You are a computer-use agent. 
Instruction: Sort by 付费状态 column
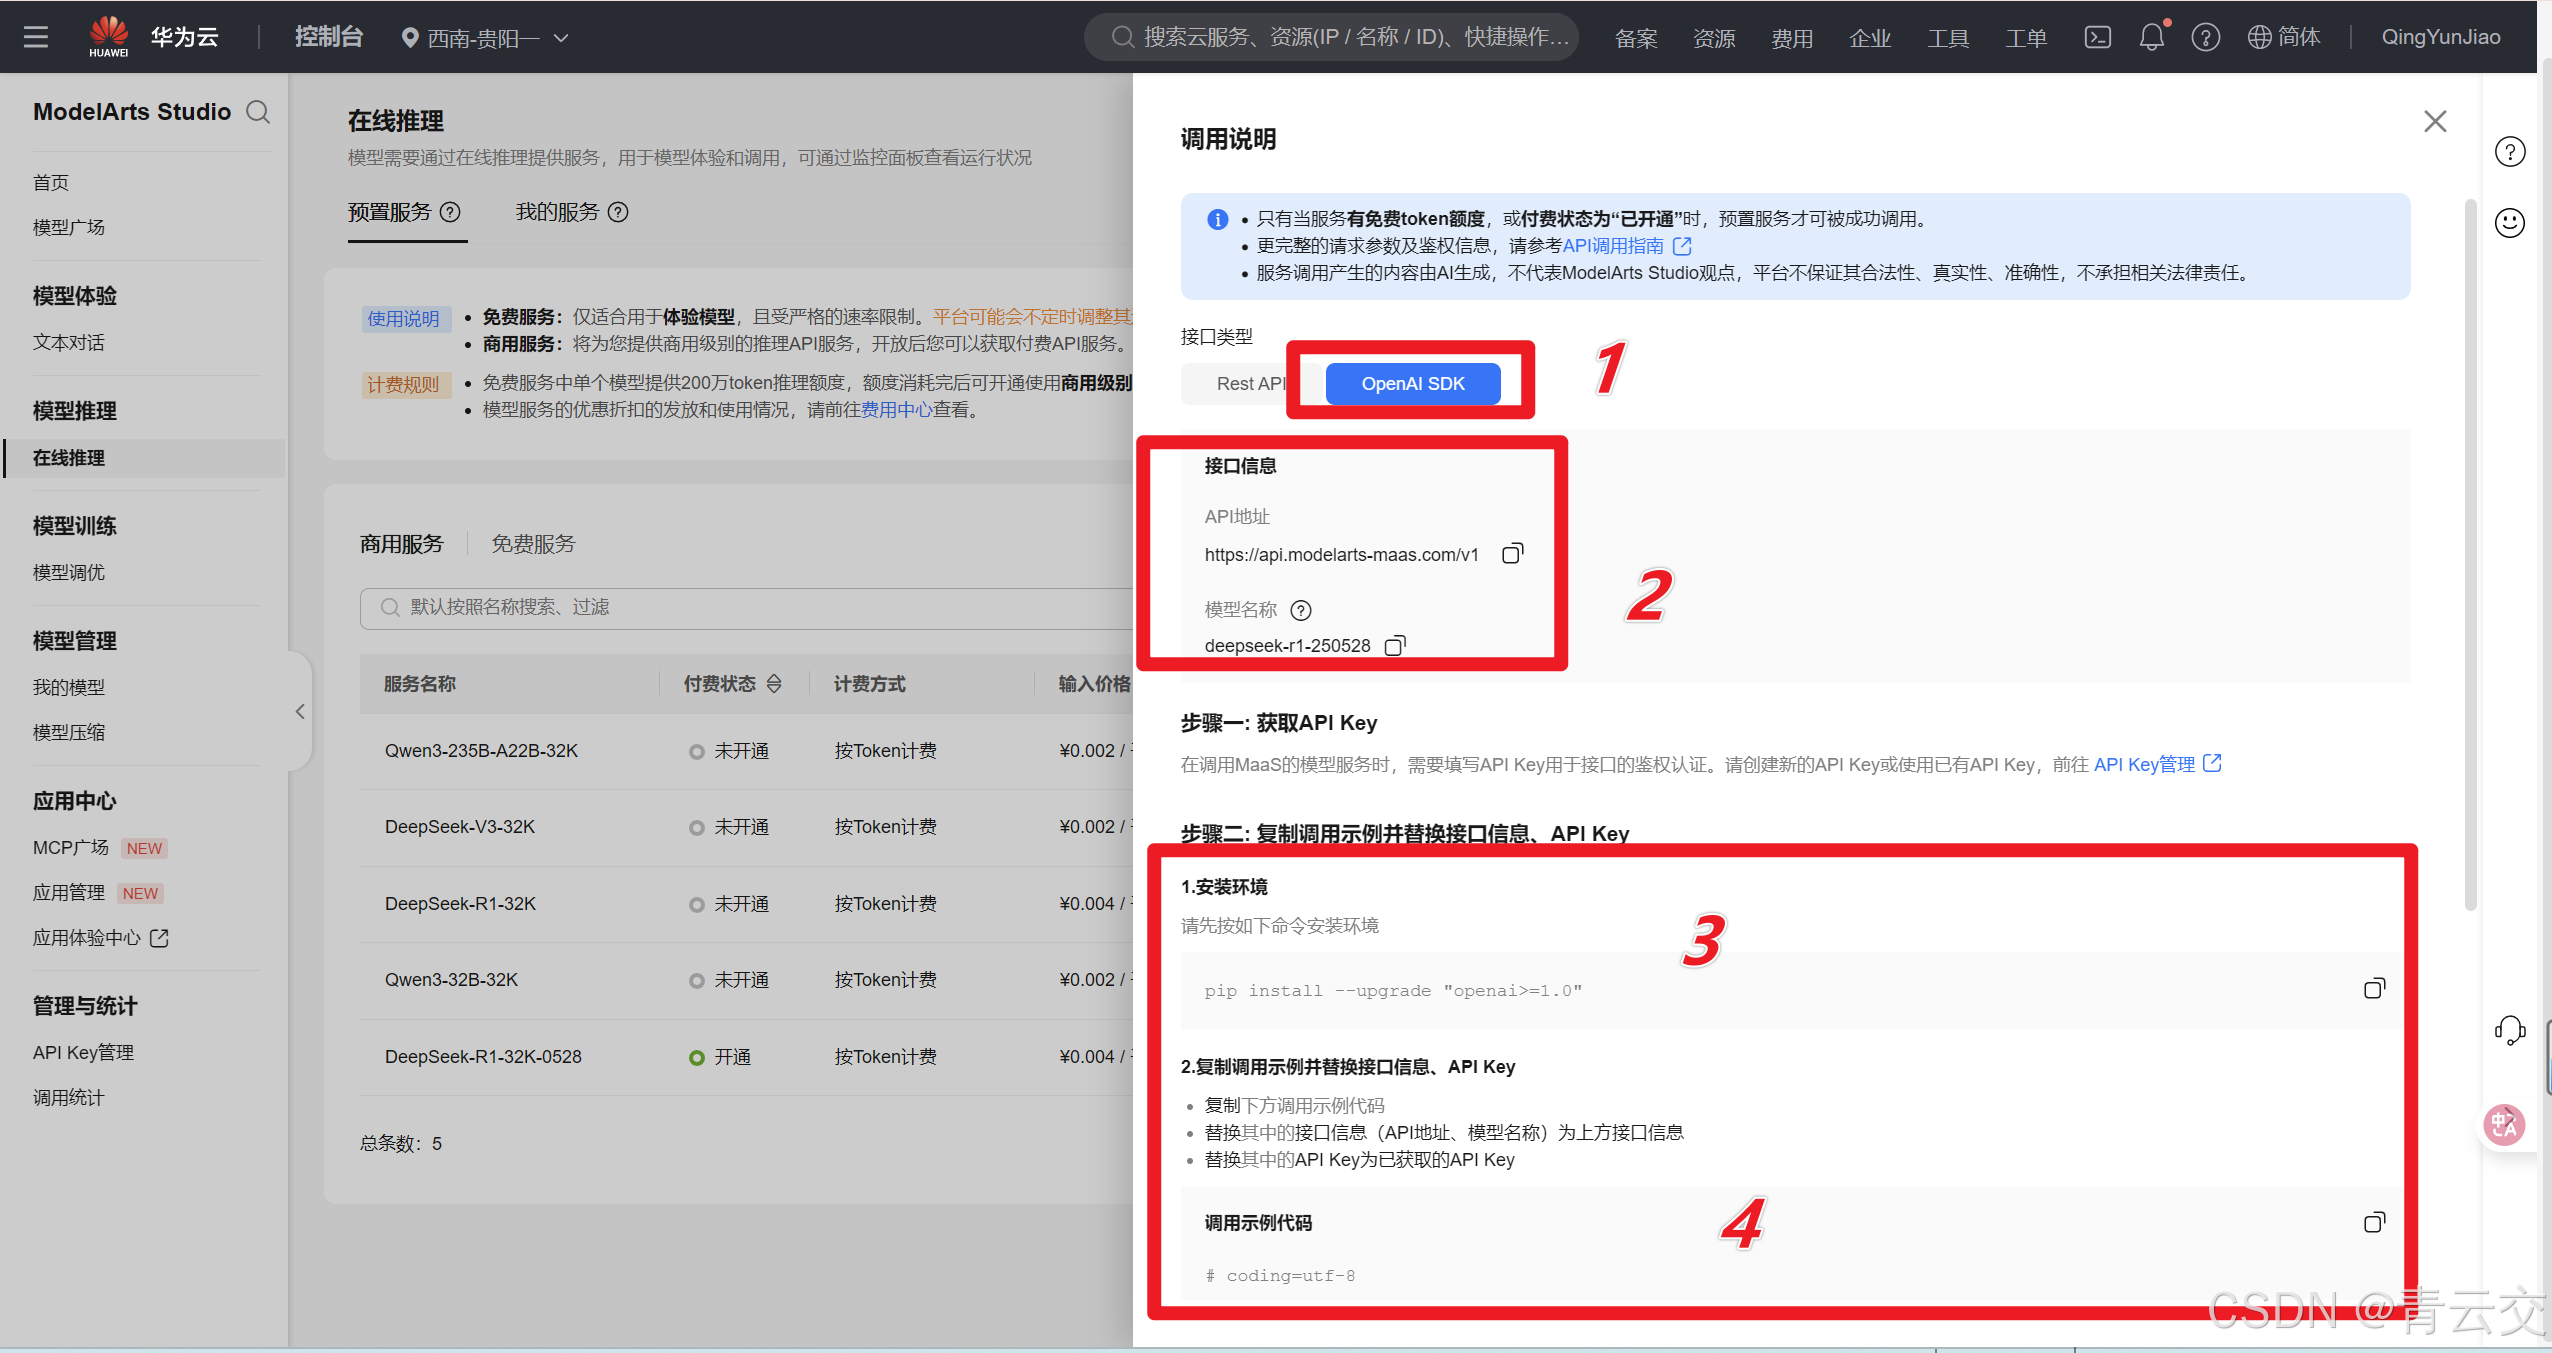point(774,684)
